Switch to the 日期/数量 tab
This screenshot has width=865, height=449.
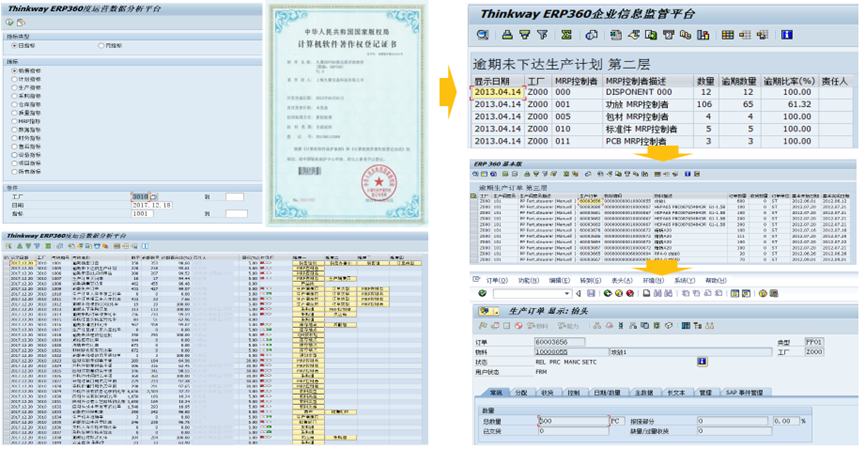pos(607,393)
